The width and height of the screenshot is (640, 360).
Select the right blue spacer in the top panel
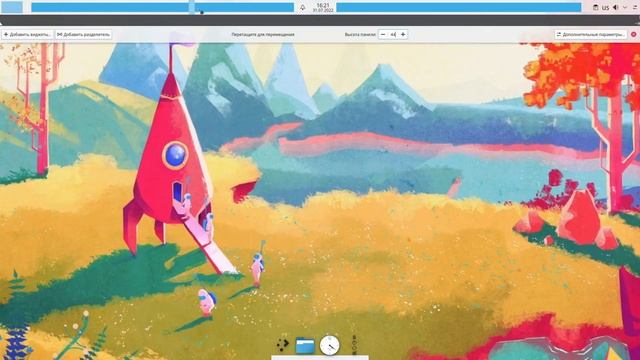(459, 7)
